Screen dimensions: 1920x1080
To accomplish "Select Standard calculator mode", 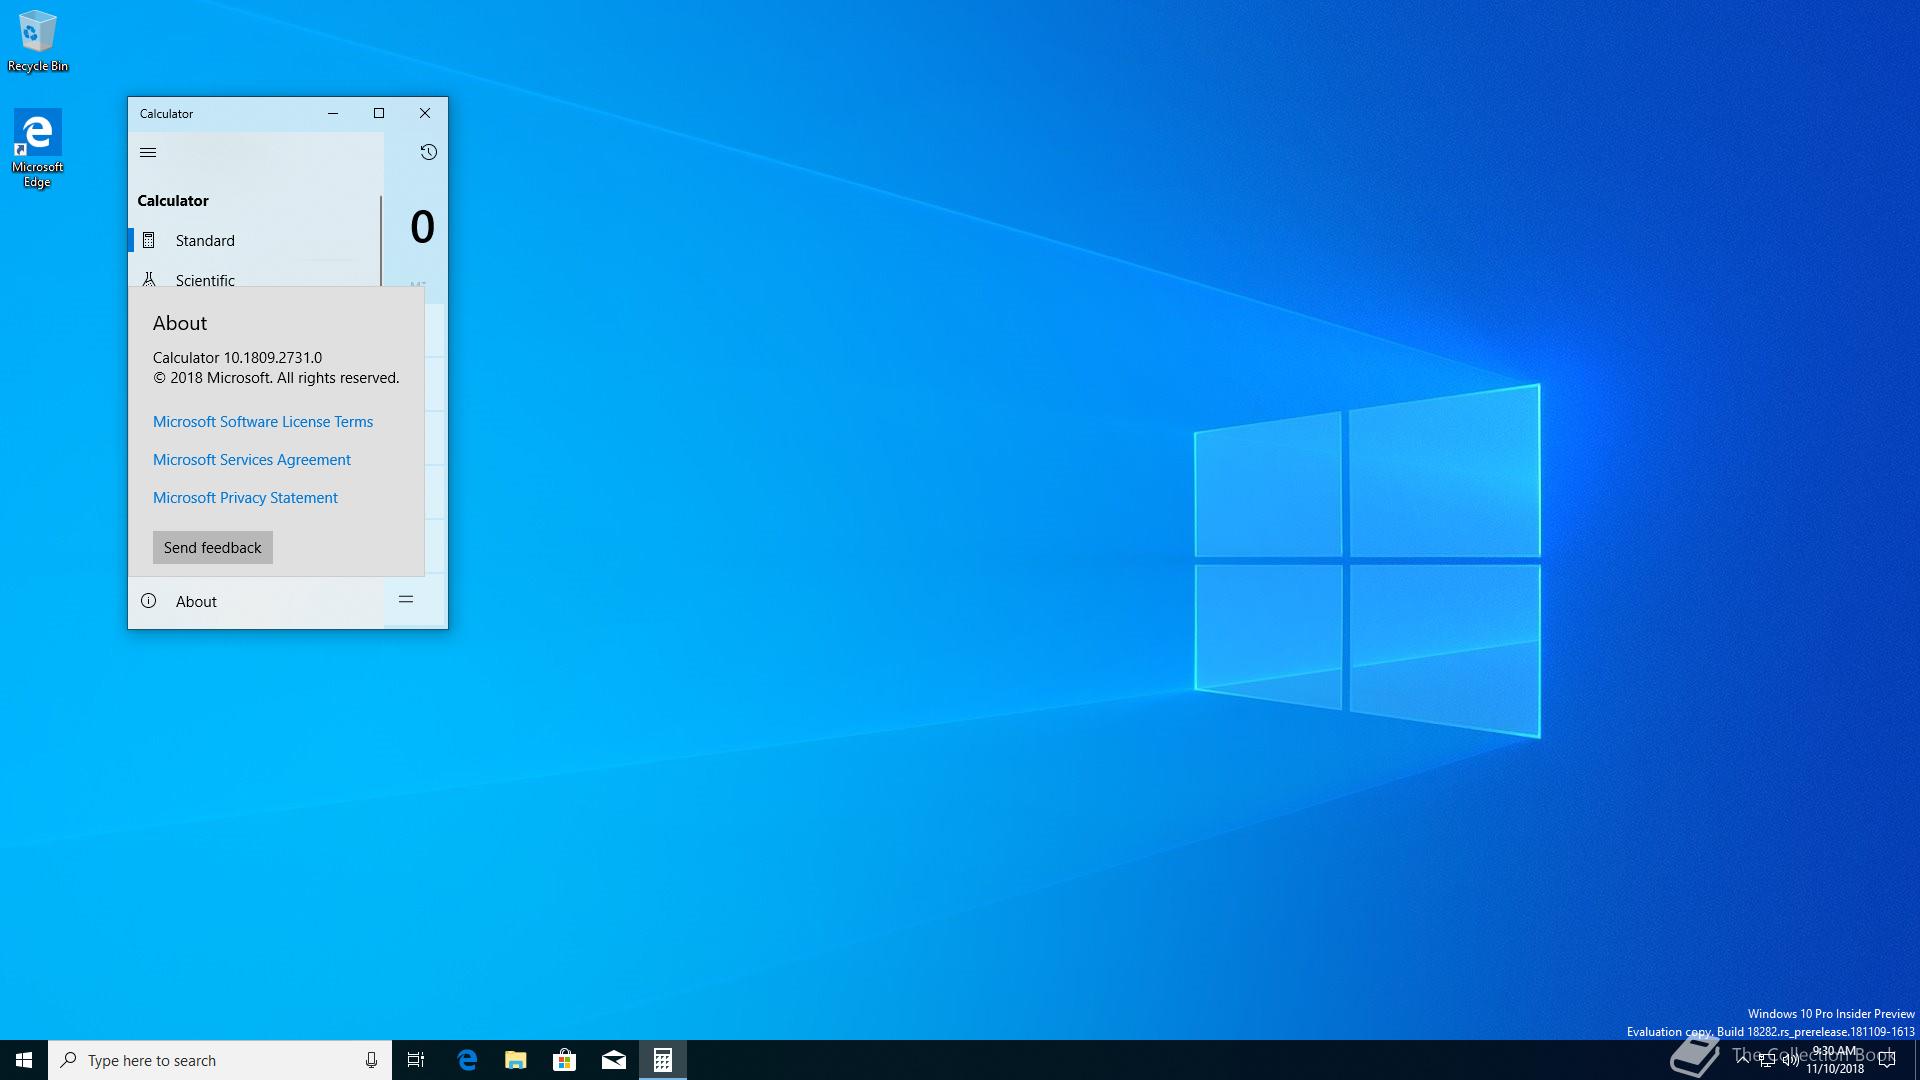I will pos(255,240).
